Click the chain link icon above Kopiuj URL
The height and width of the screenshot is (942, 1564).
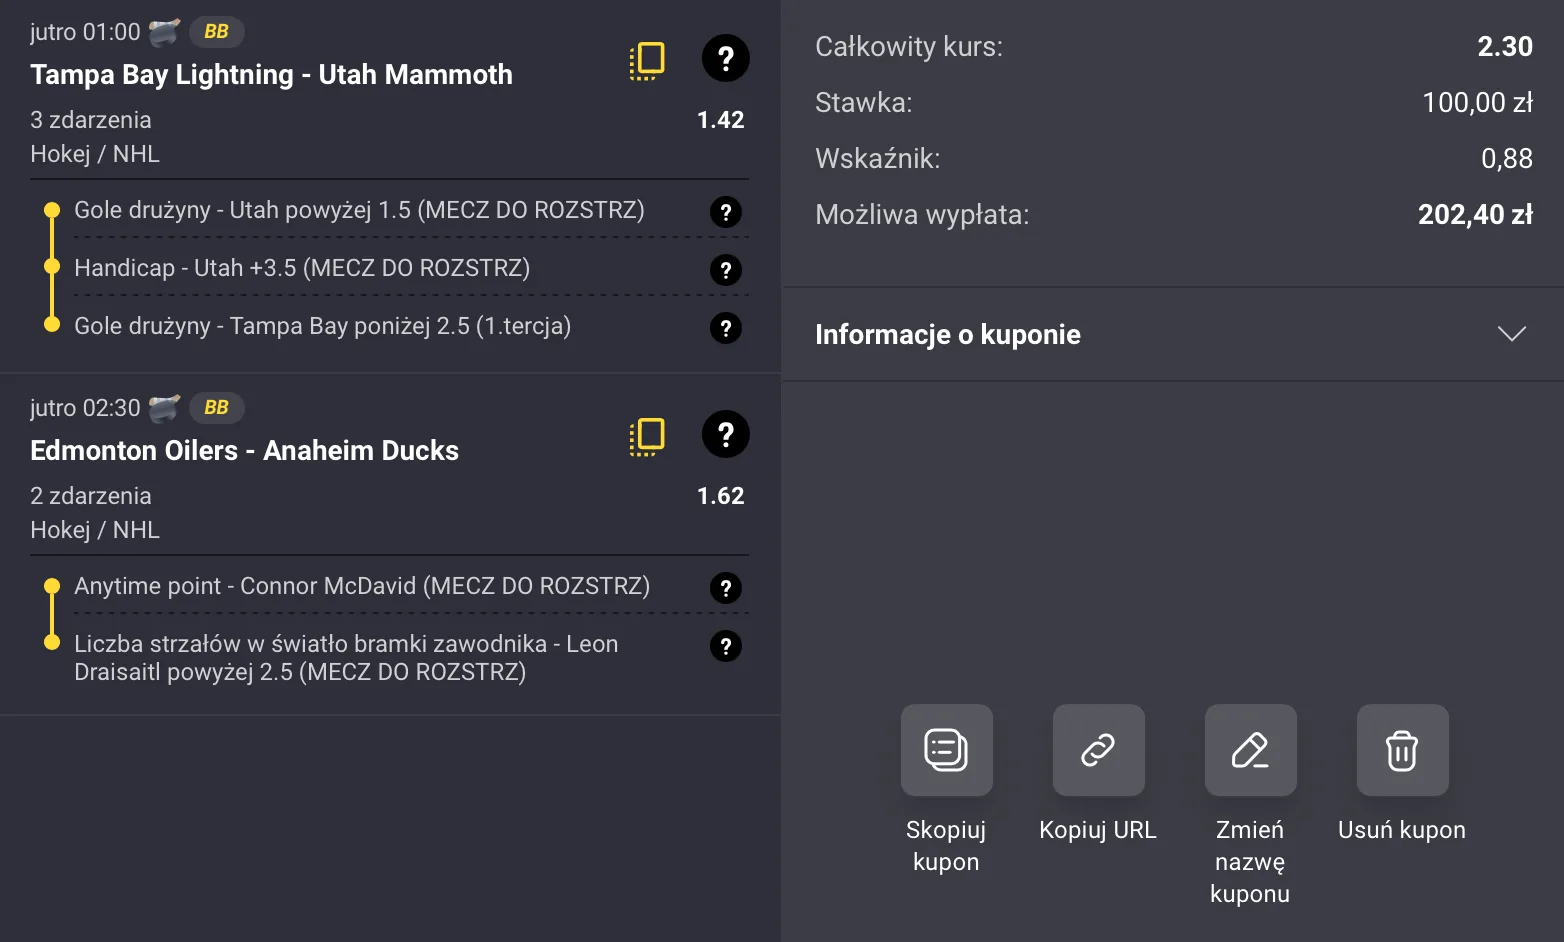click(x=1098, y=750)
